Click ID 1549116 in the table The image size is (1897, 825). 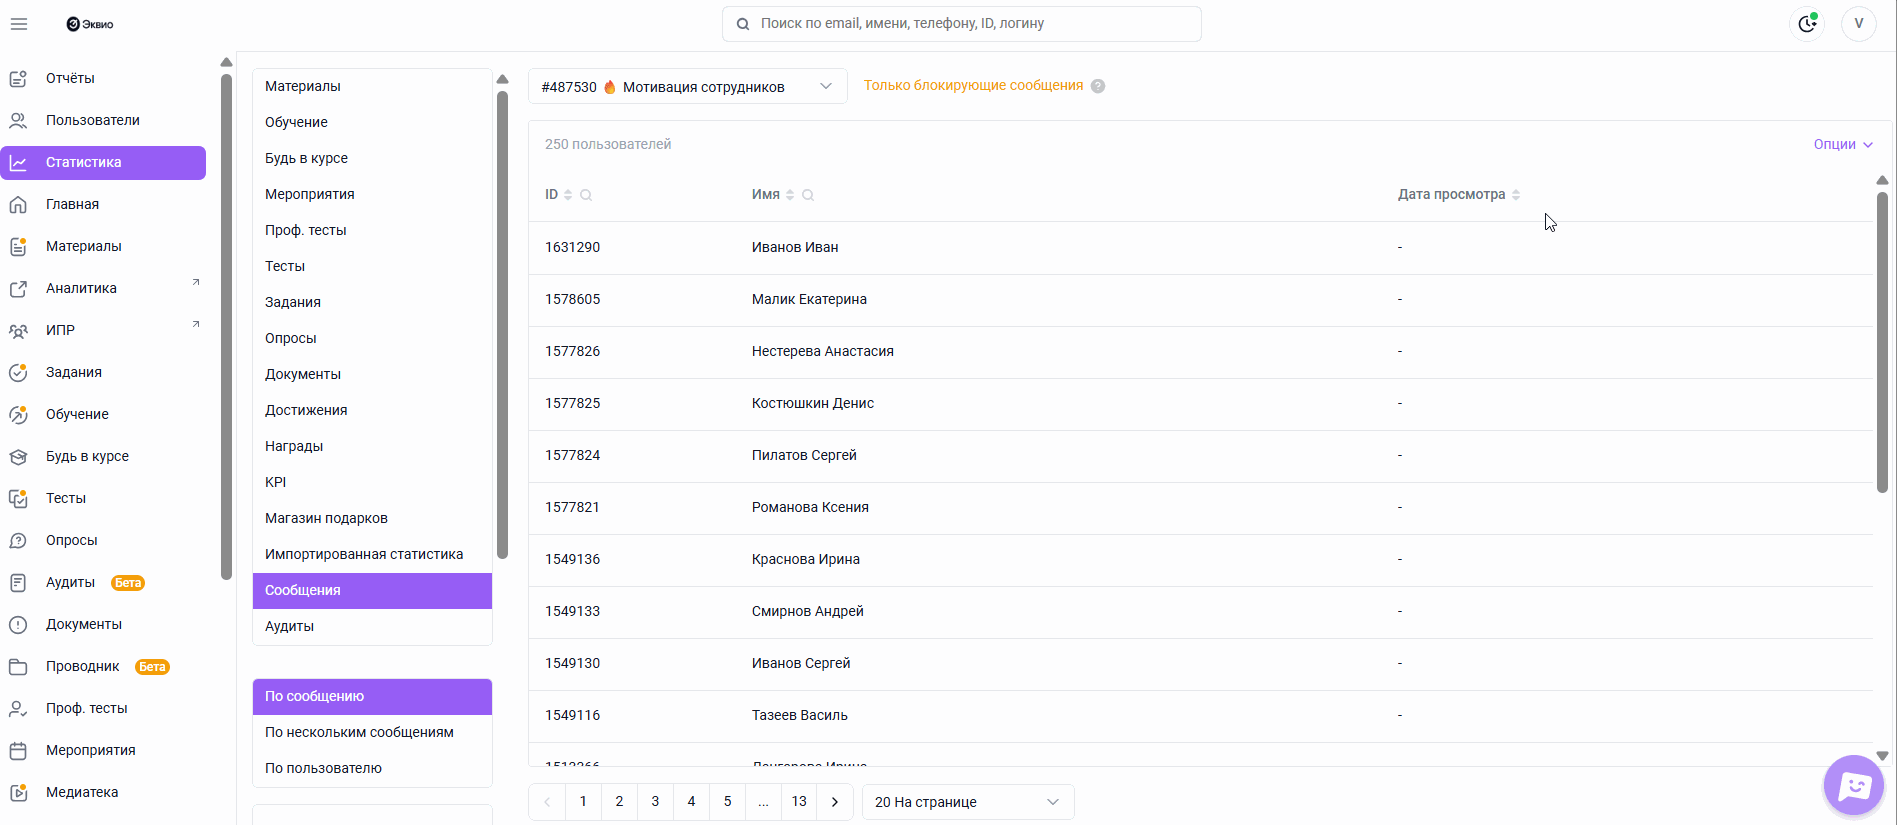[572, 715]
